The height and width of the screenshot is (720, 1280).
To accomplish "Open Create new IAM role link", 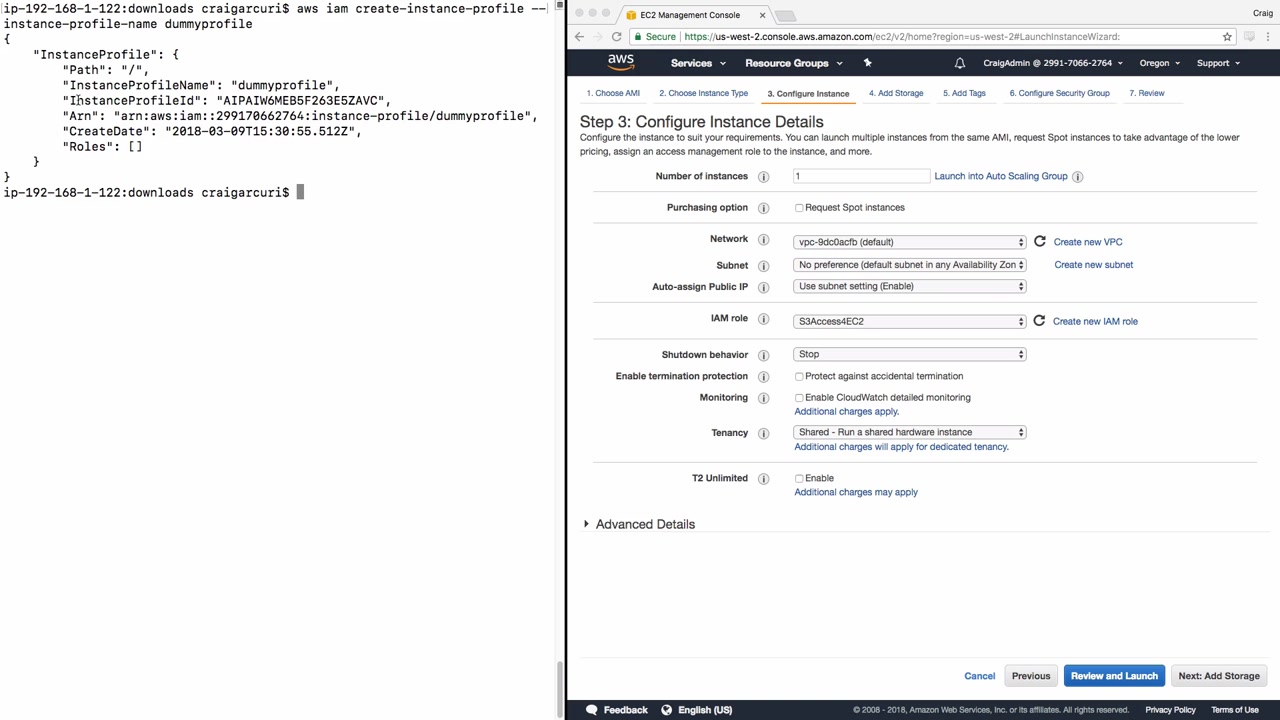I will [1095, 321].
